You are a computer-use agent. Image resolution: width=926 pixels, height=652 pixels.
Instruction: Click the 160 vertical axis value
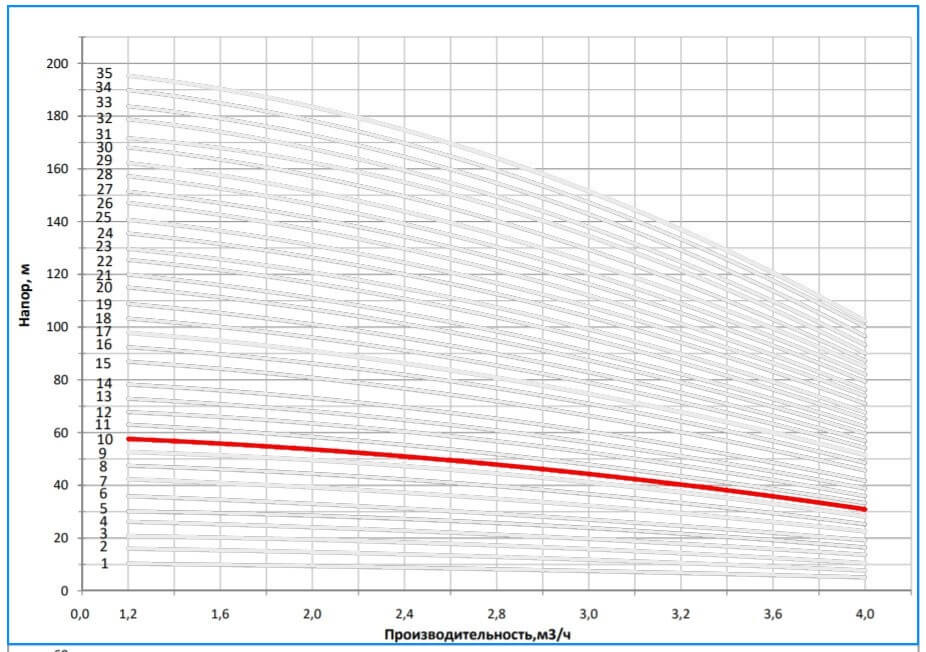[x=59, y=169]
